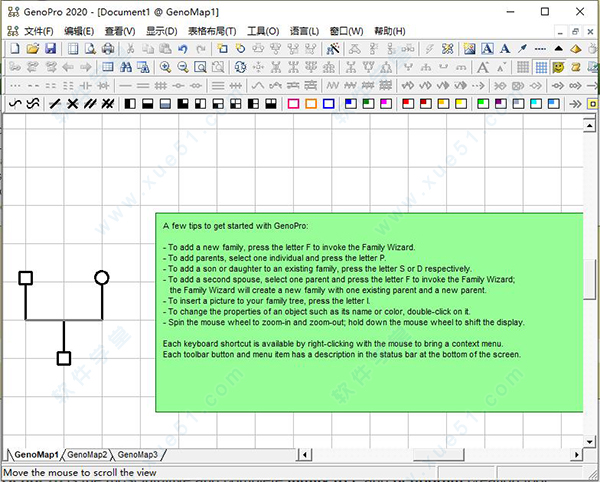Choose the dashed line drawing tool
The height and width of the screenshot is (482, 600).
tap(540, 49)
